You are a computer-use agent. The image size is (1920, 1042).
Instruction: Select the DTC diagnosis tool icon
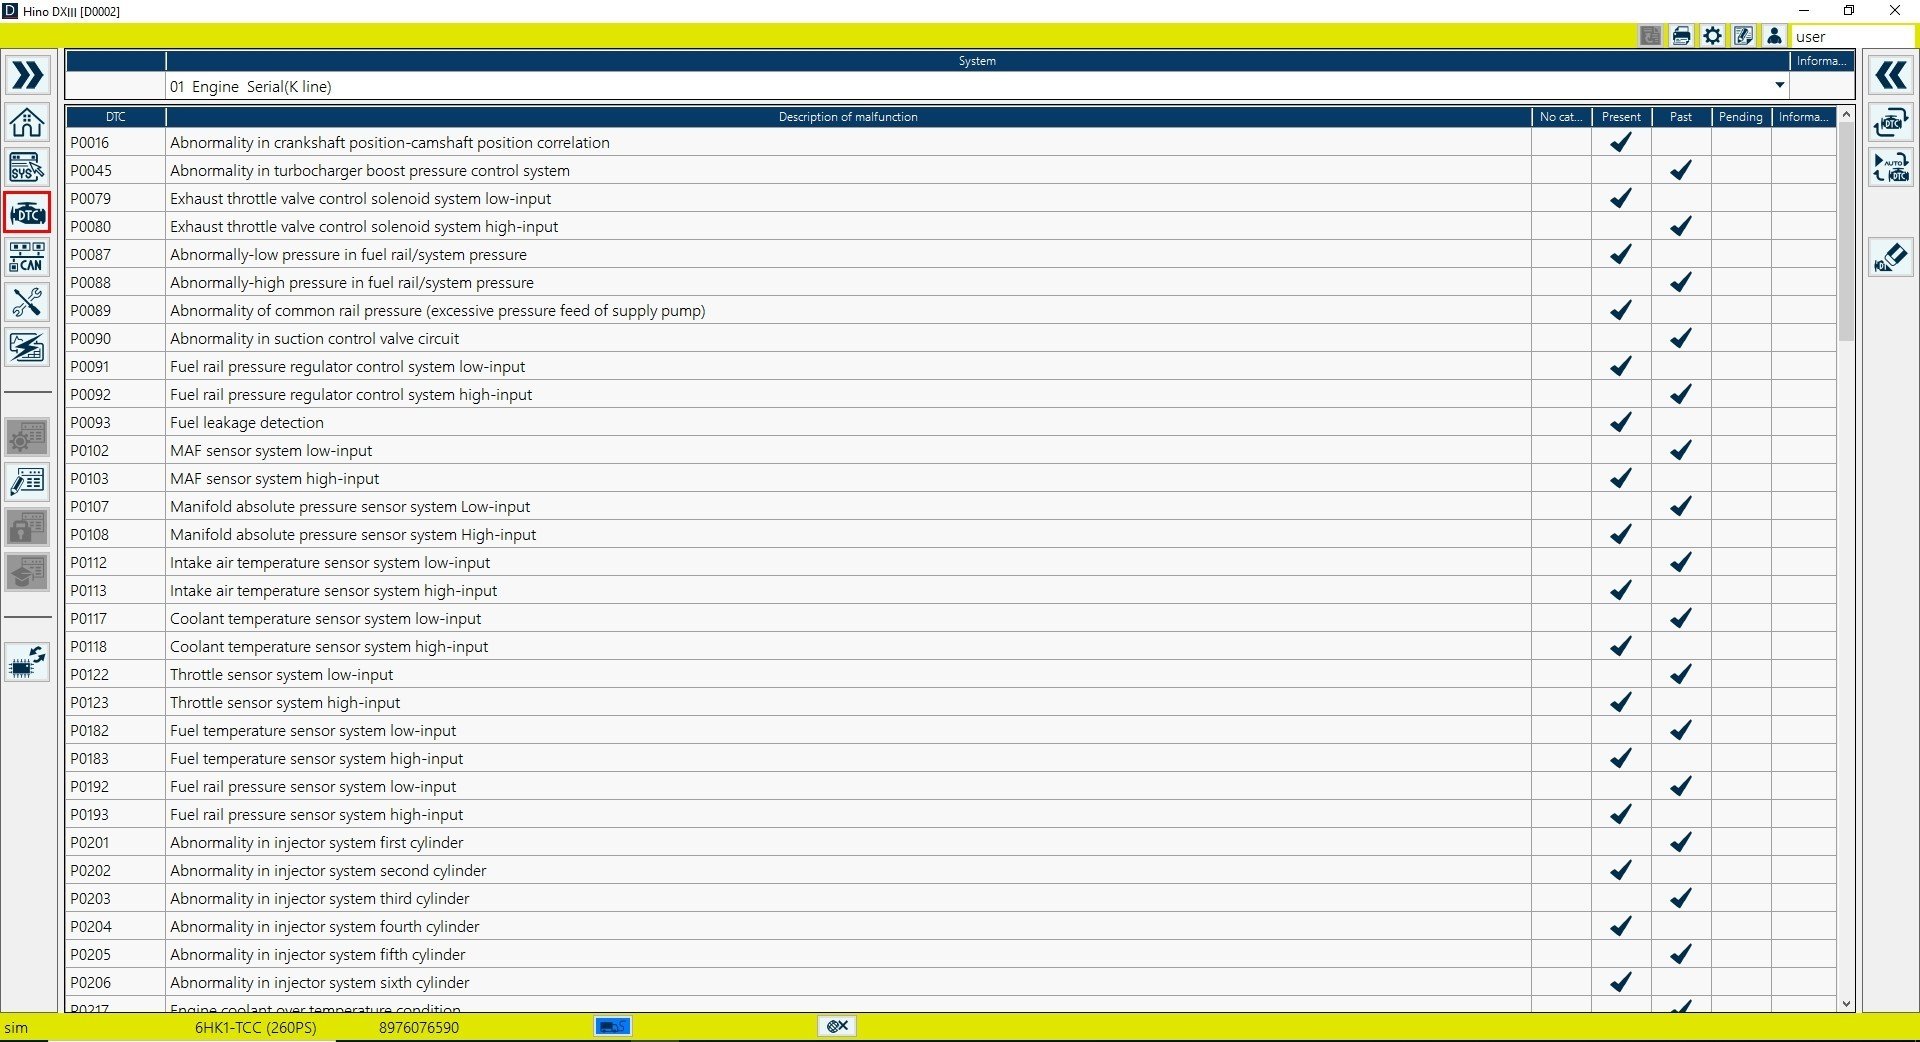27,212
